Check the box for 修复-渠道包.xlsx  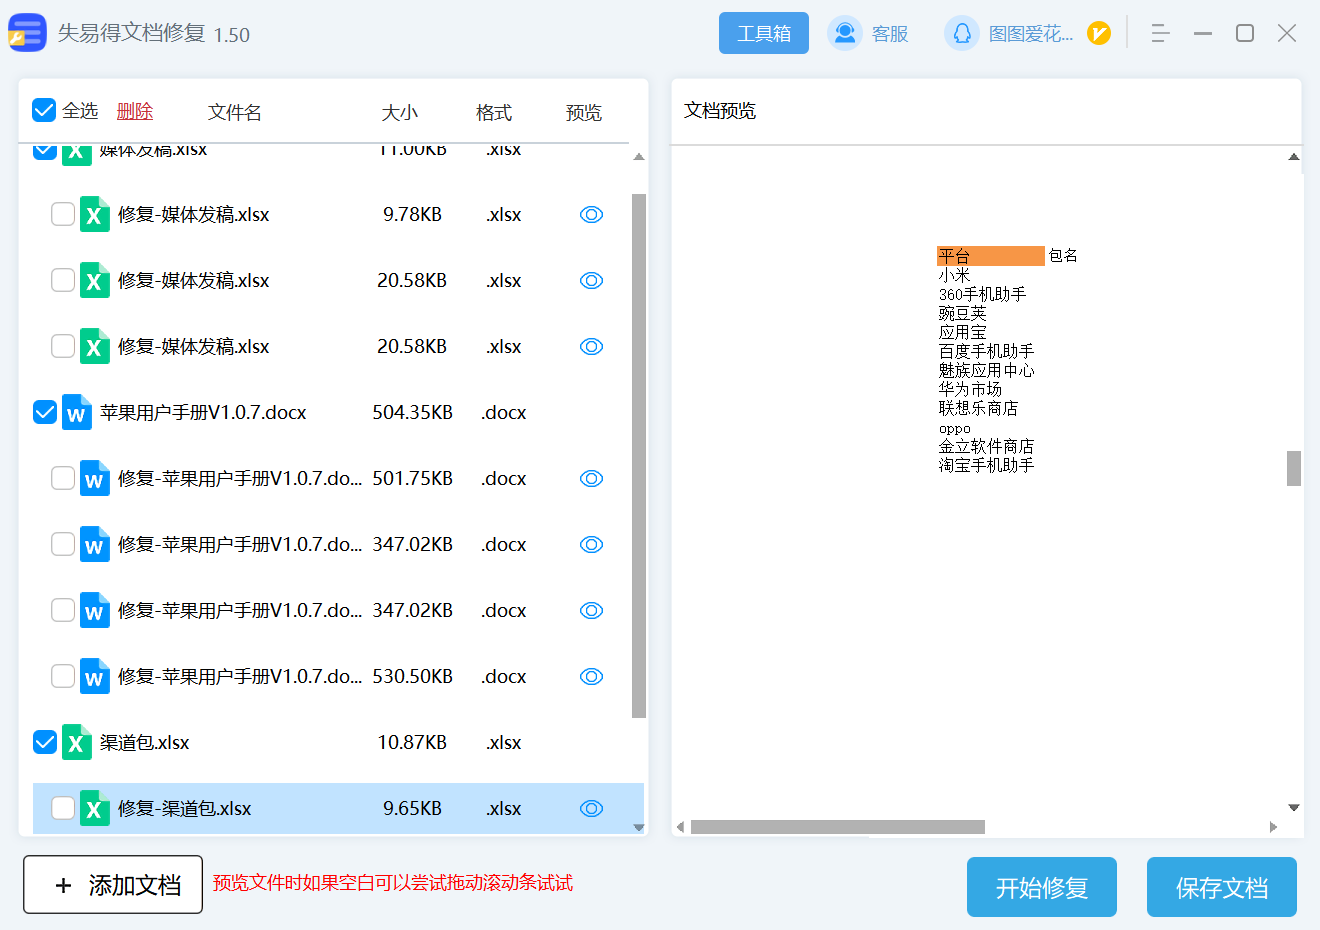click(x=62, y=808)
